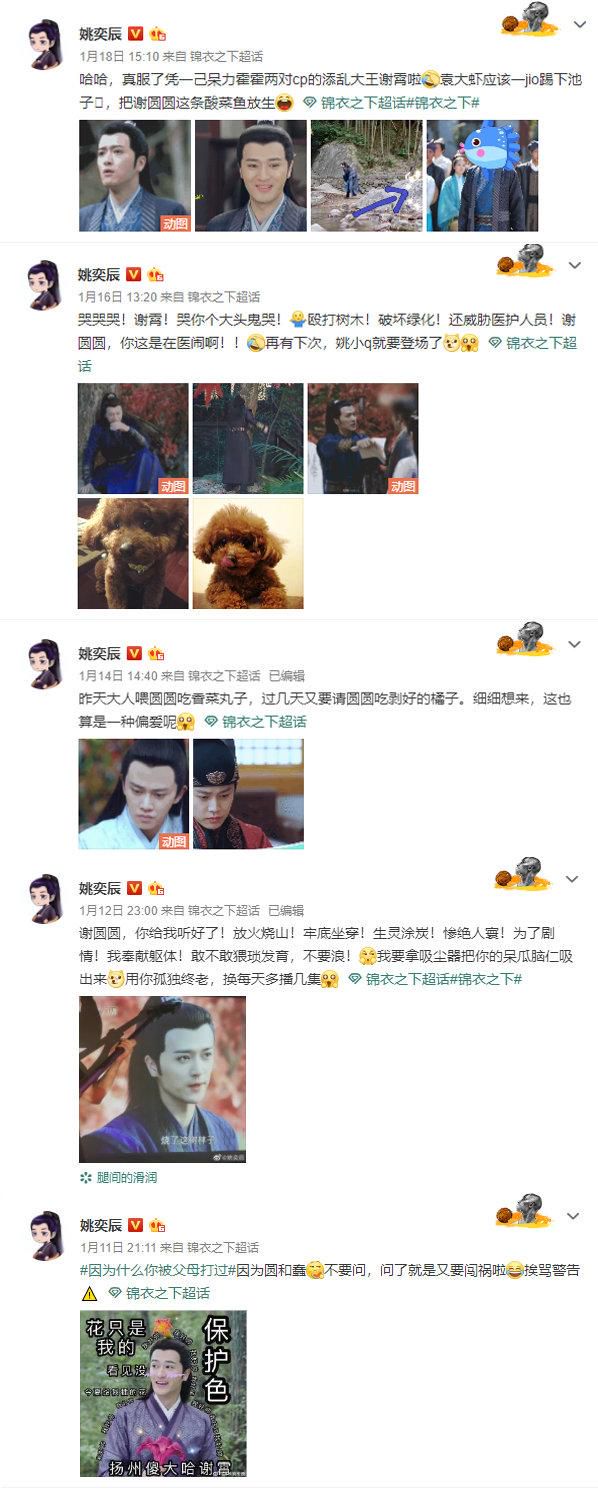Click the orange V verified badge on first post

click(x=135, y=34)
